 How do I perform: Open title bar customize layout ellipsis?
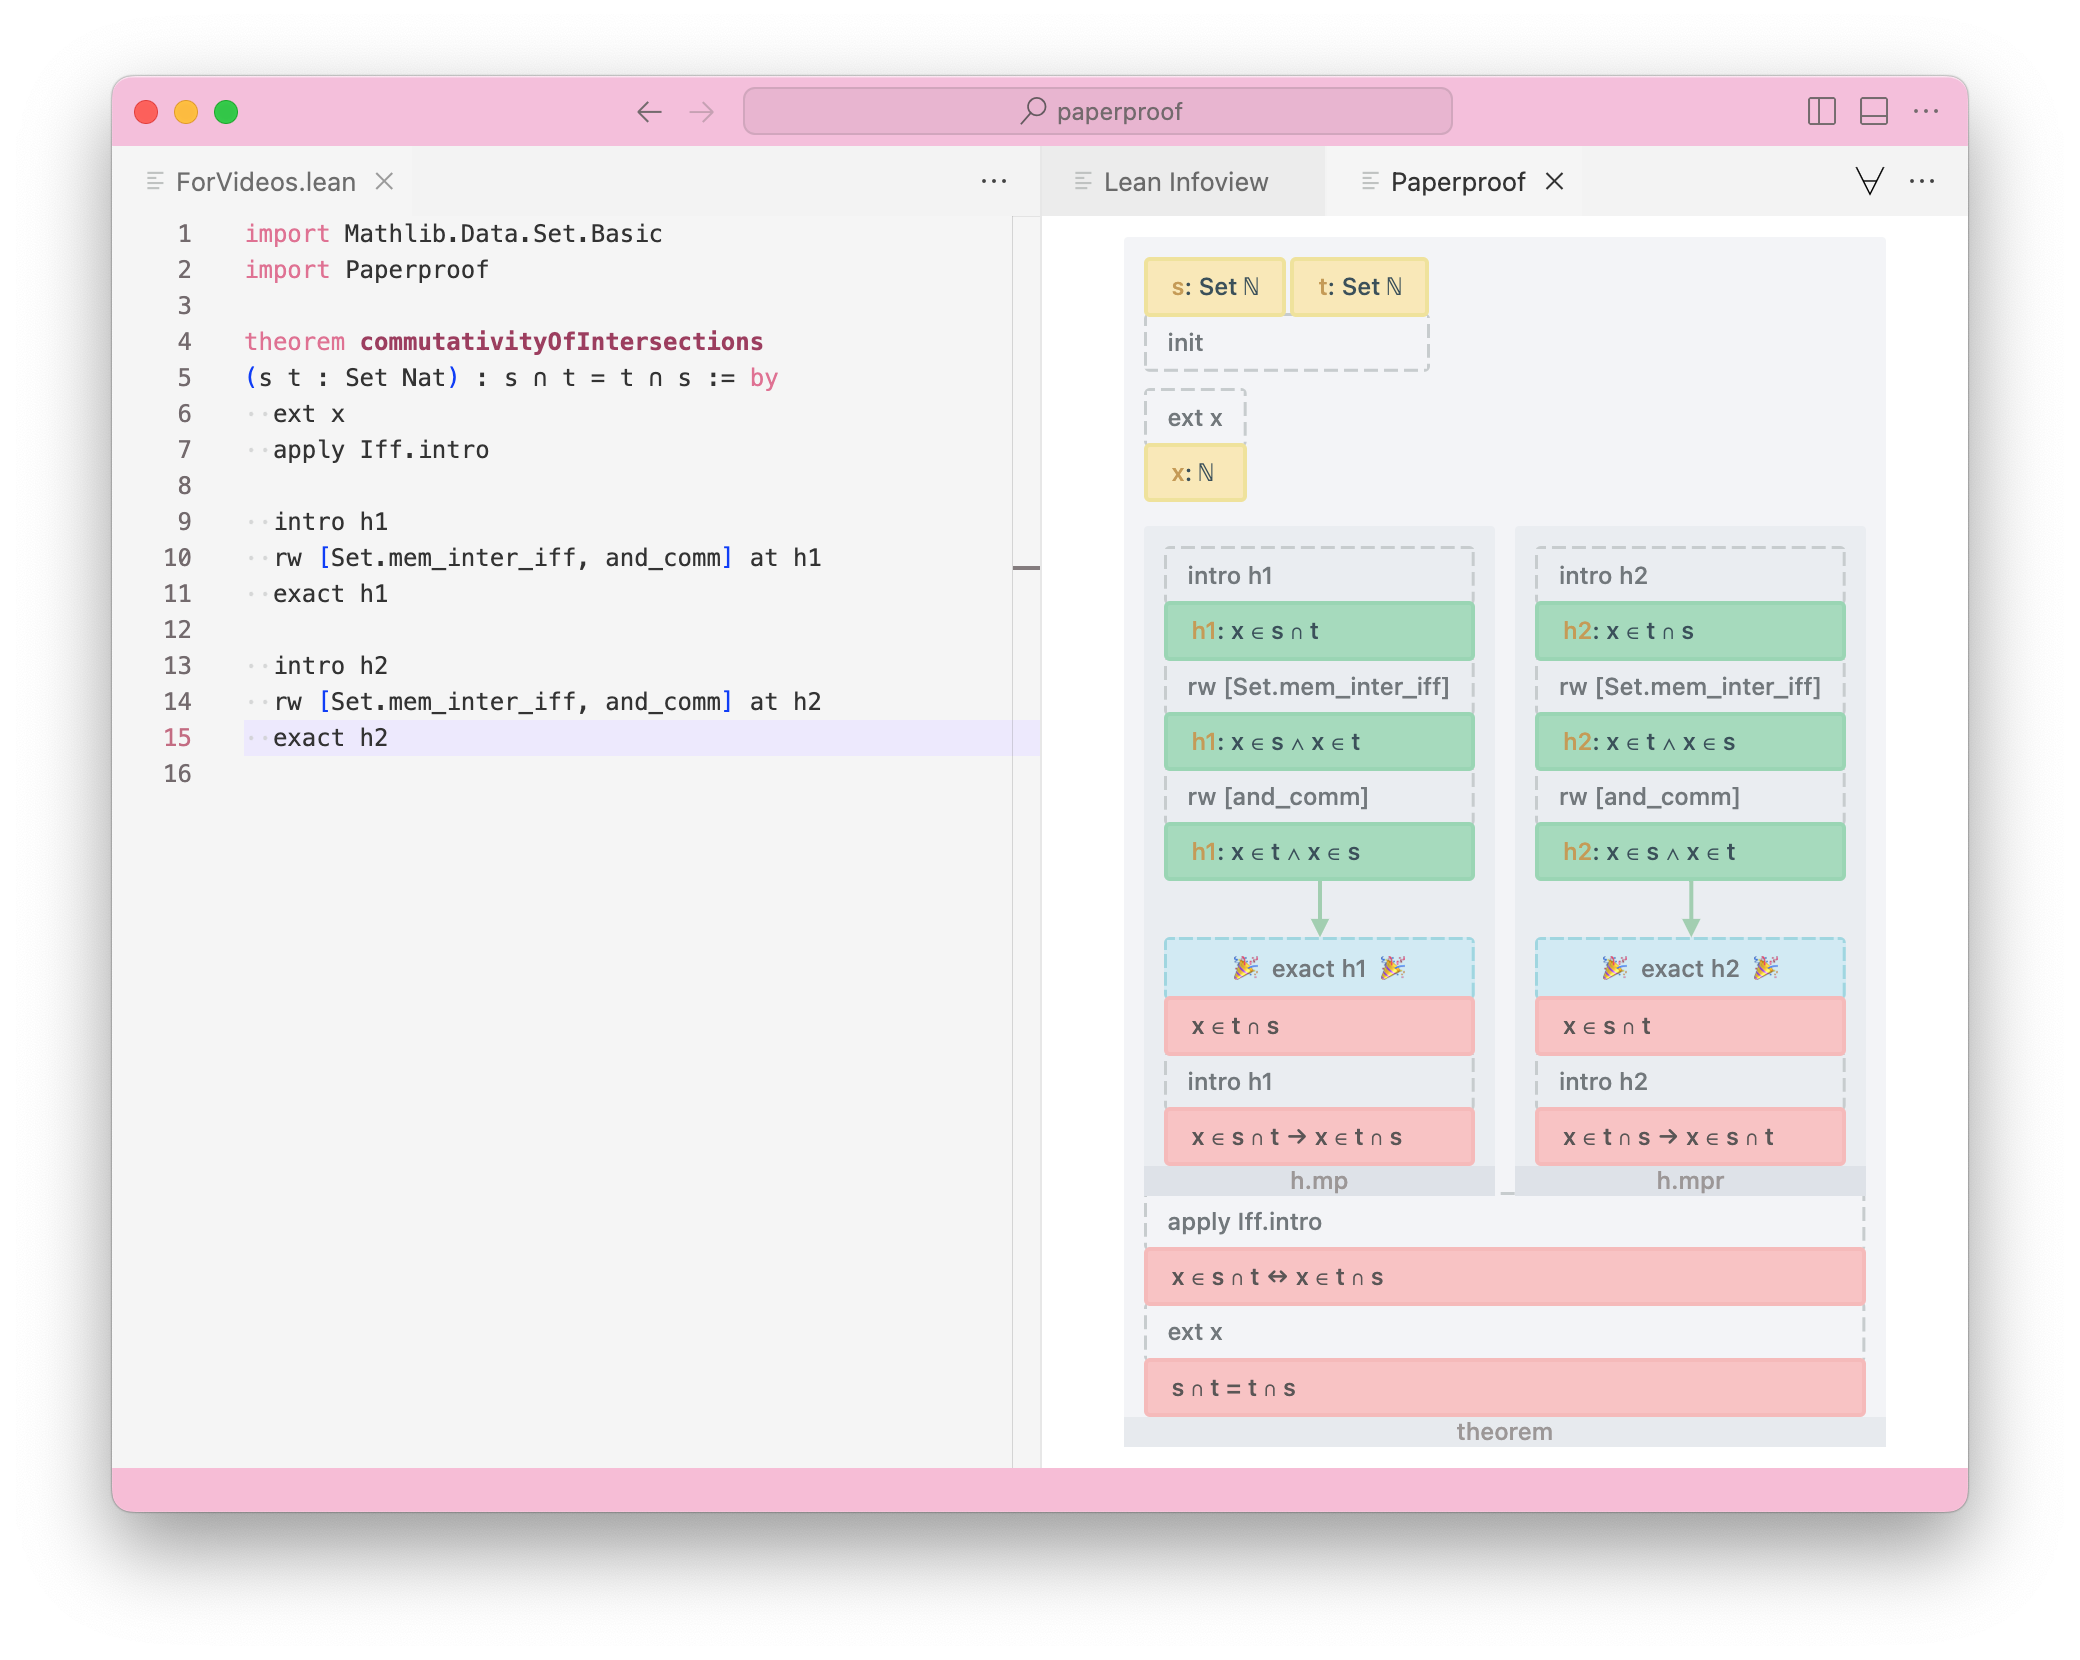click(1925, 112)
